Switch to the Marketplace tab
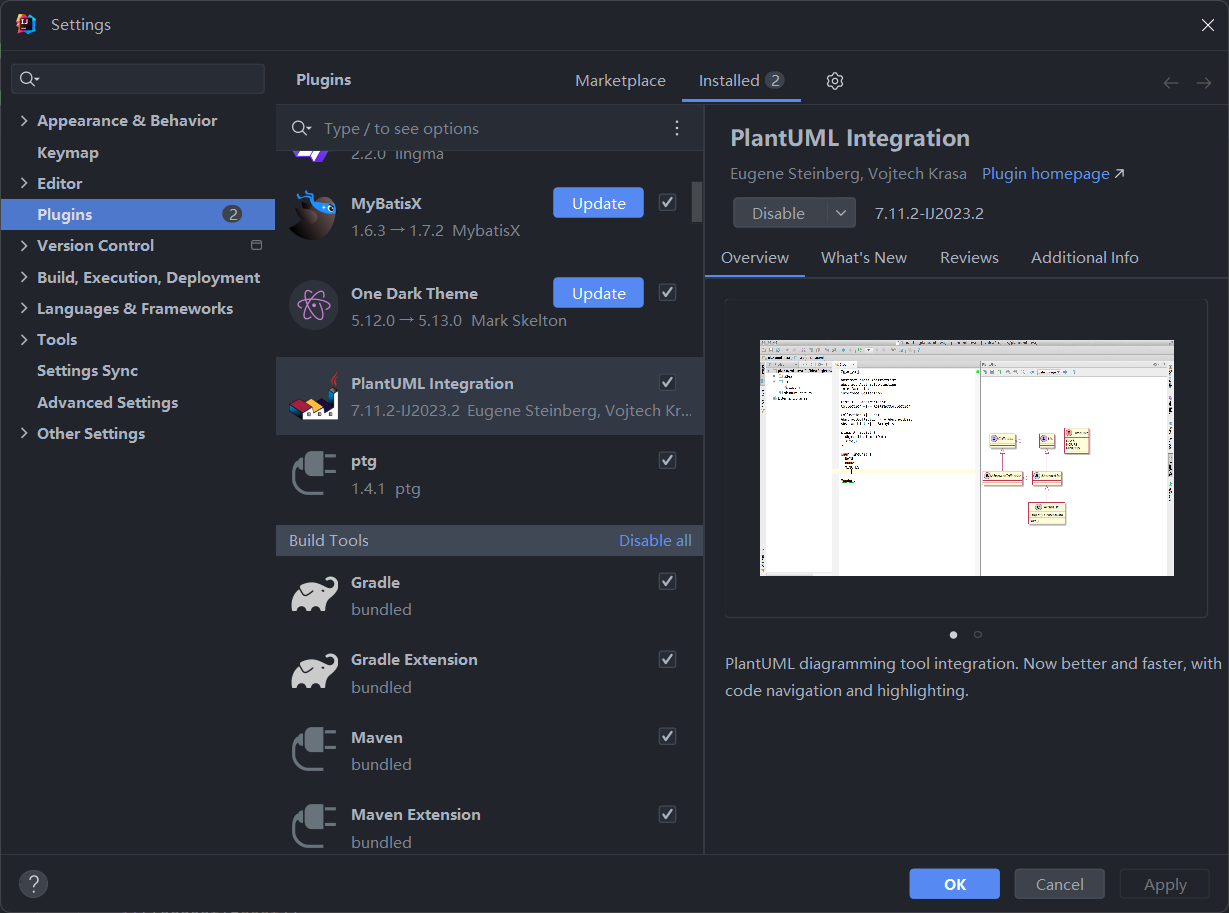Screen dimensions: 1229x913 pos(620,81)
